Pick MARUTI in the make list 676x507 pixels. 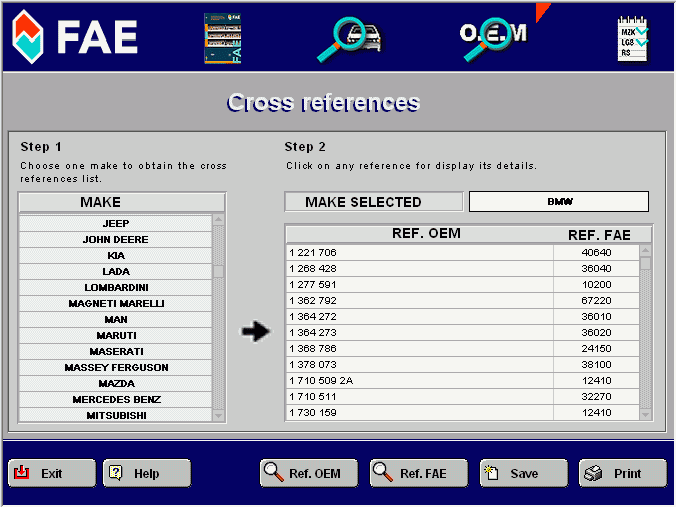pyautogui.click(x=116, y=335)
